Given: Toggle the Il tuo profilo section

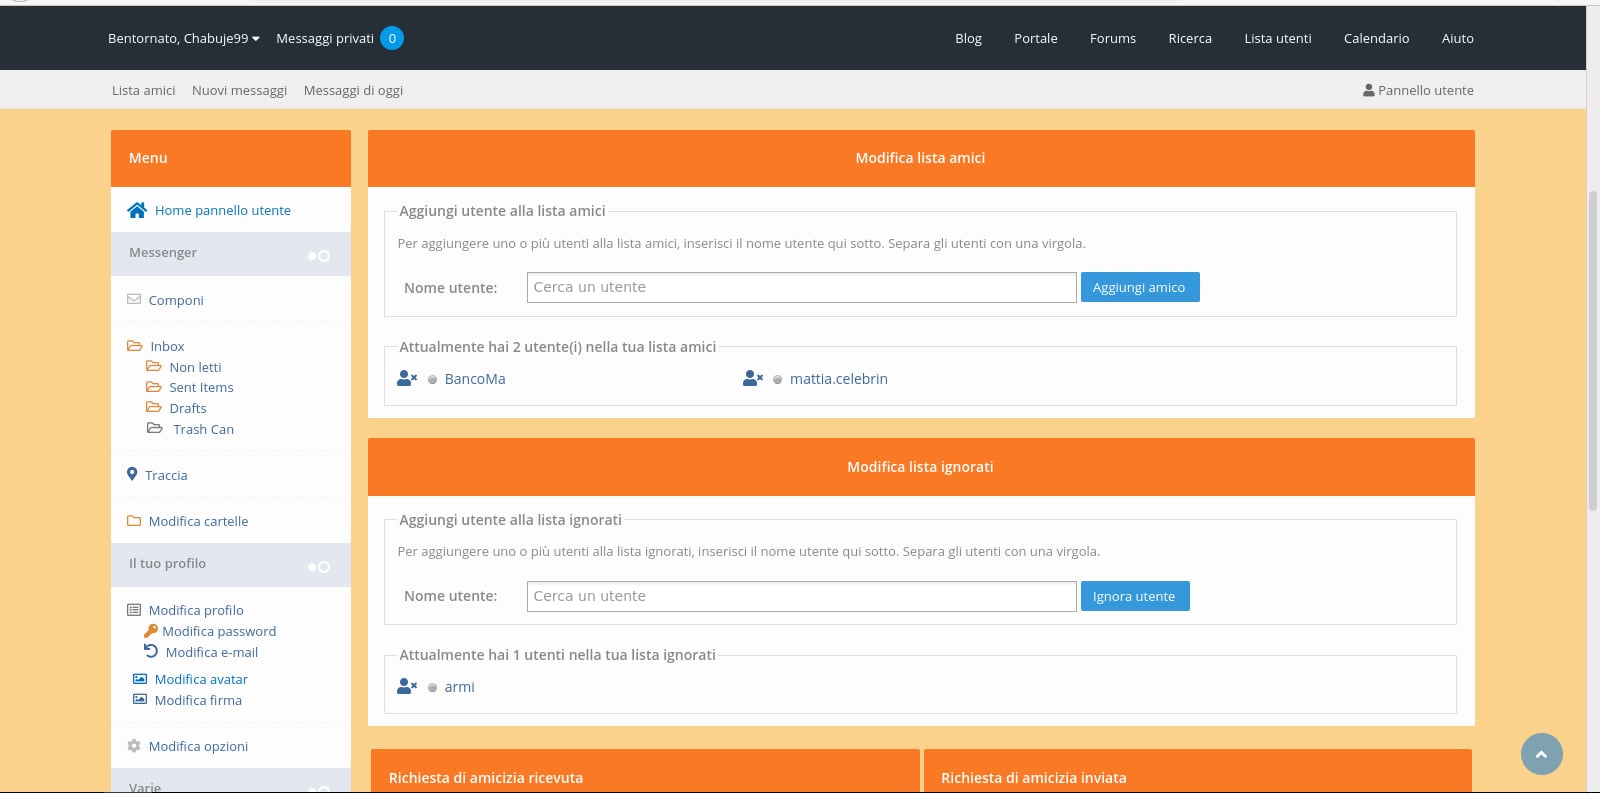Looking at the screenshot, I should tap(318, 567).
